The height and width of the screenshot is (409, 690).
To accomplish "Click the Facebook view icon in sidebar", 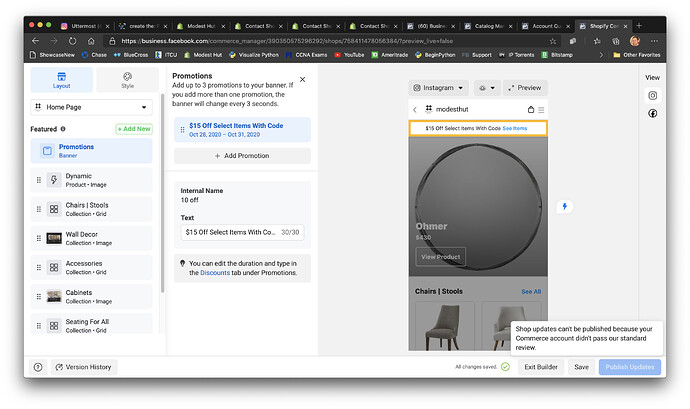I will 652,113.
